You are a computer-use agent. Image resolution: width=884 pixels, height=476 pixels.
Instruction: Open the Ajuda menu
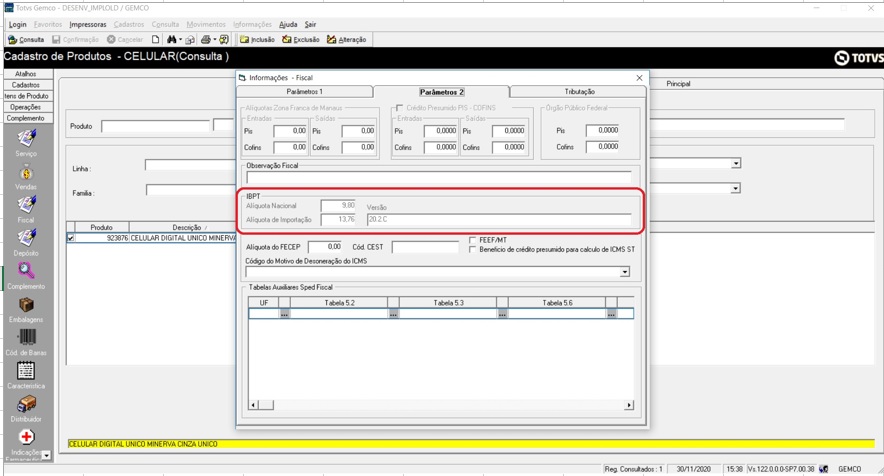pyautogui.click(x=288, y=25)
